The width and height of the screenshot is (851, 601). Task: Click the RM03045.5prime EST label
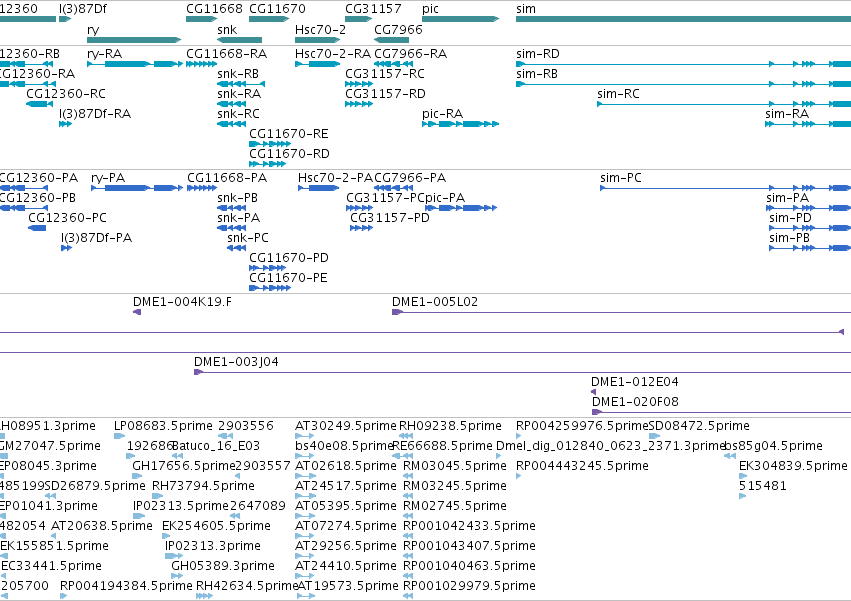(x=455, y=466)
